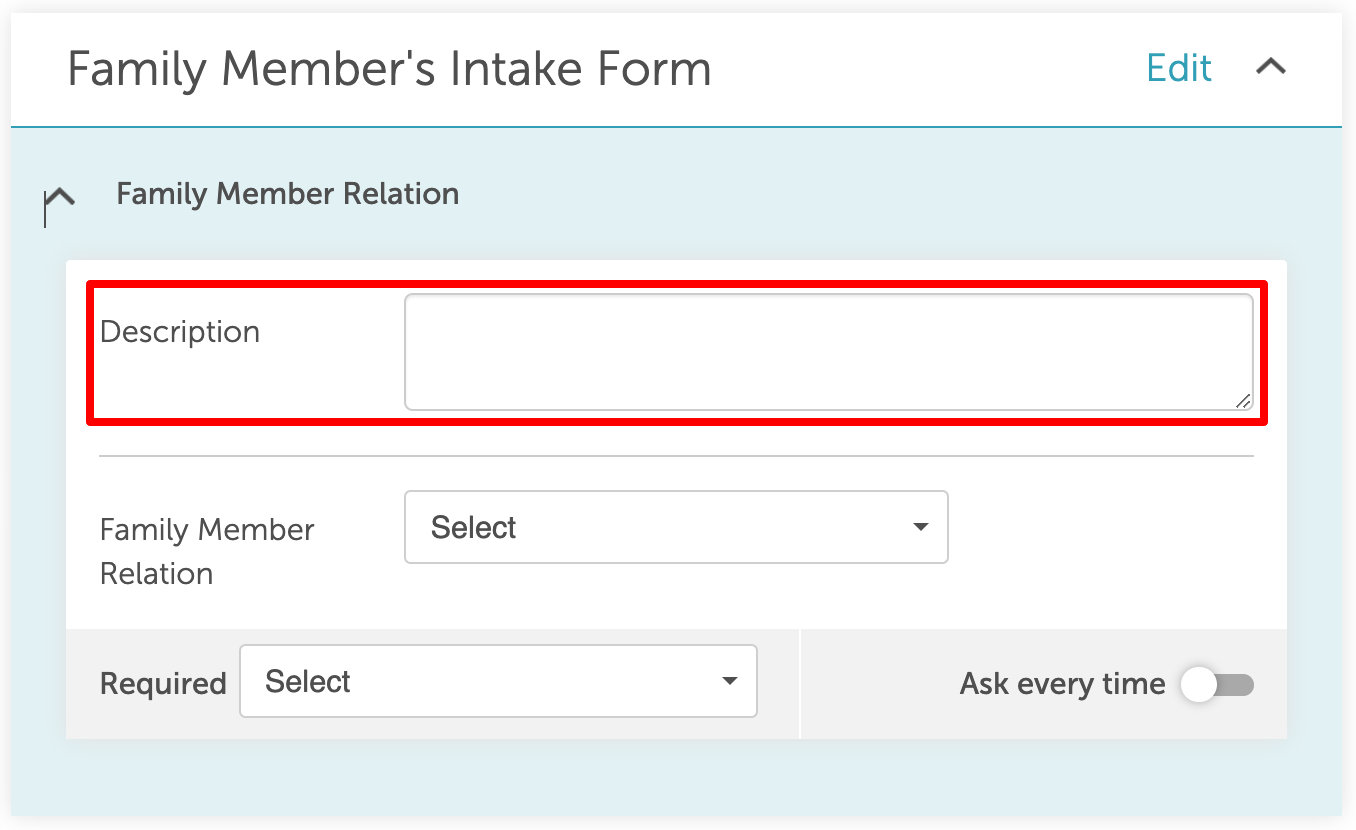
Task: Enable the Ask every time switch
Action: click(x=1216, y=685)
